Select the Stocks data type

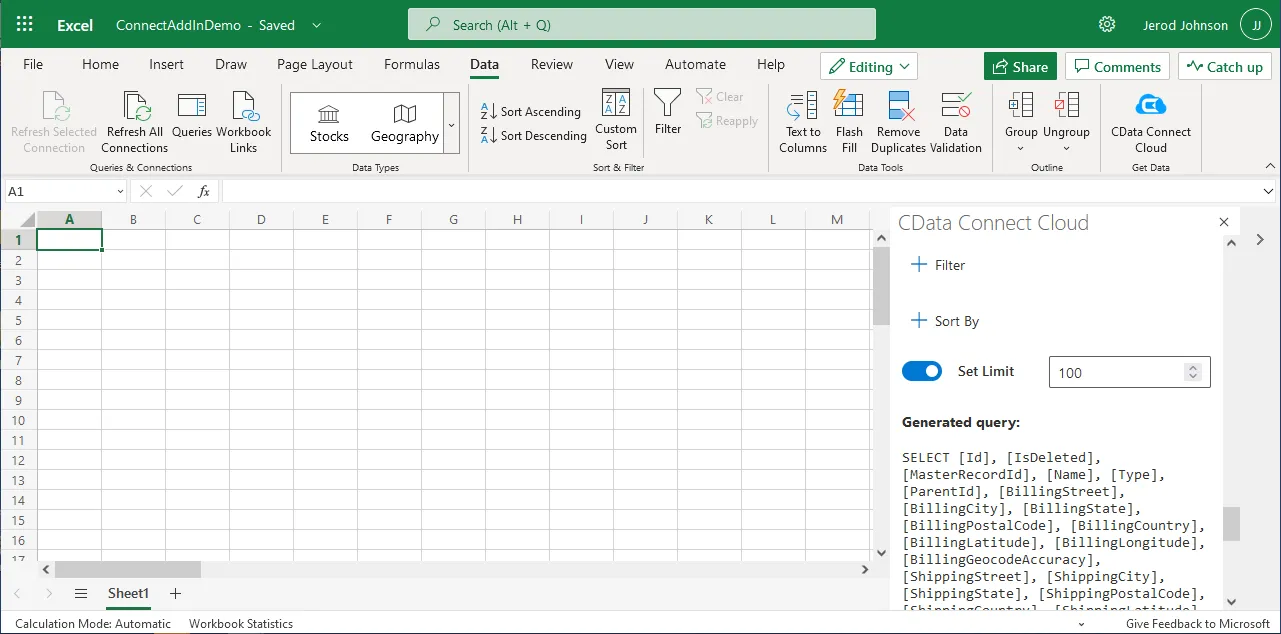point(329,123)
